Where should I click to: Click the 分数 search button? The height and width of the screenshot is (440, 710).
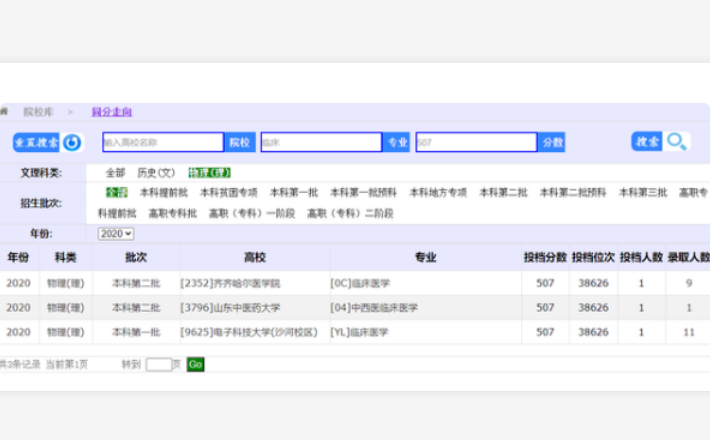point(552,143)
